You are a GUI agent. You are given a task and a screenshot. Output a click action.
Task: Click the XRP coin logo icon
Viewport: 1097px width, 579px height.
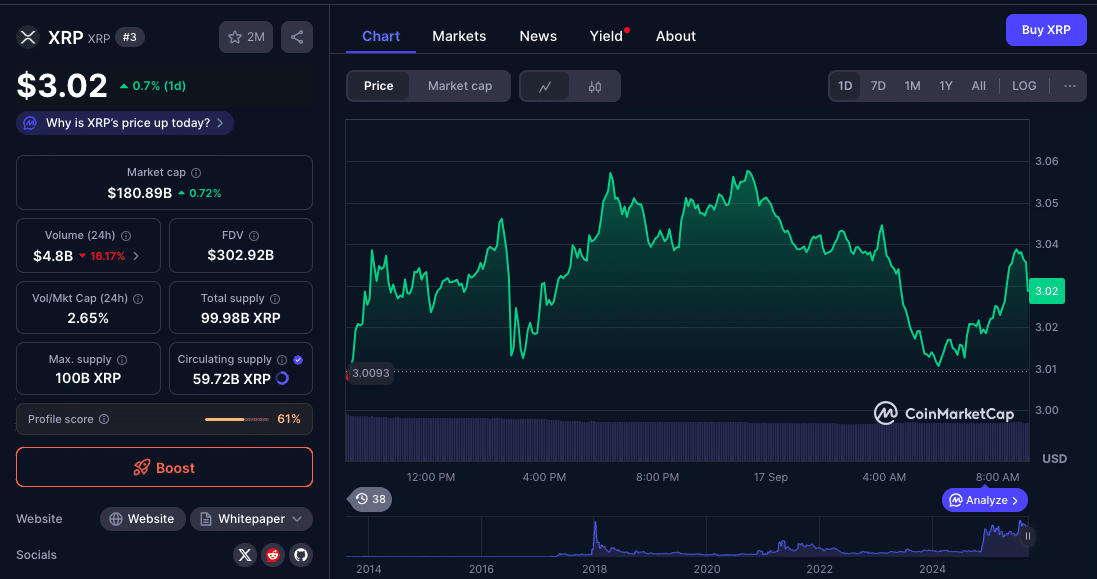click(28, 37)
